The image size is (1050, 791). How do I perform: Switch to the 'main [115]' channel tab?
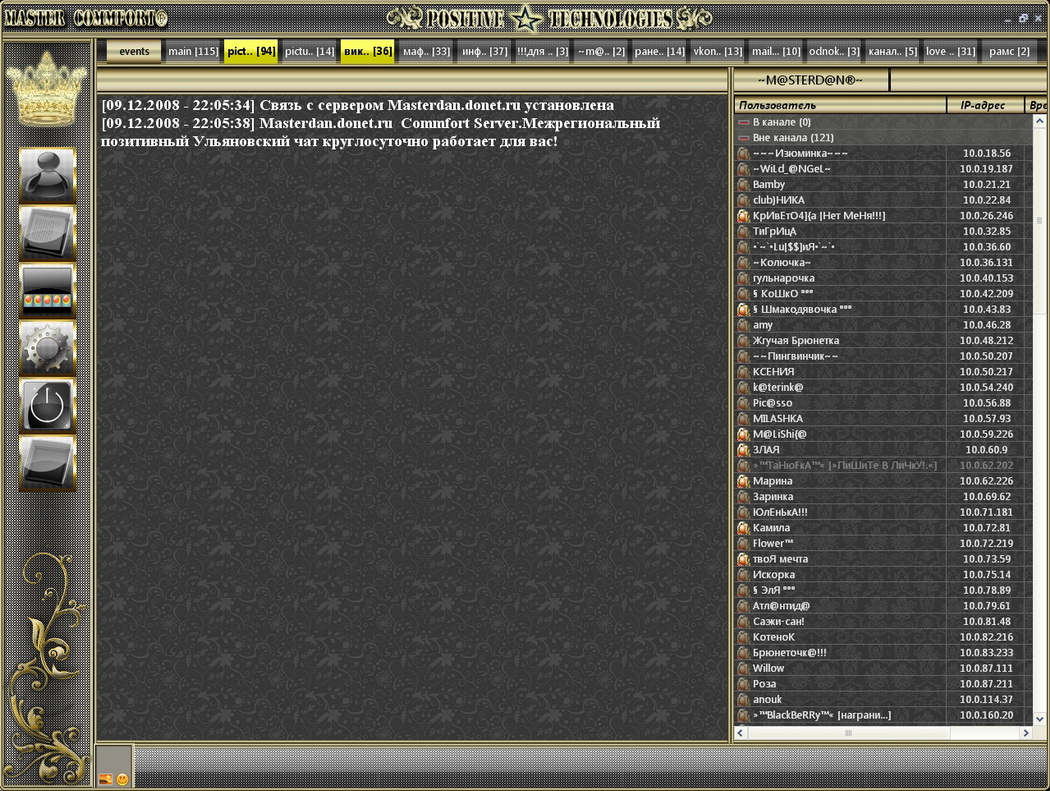click(x=193, y=52)
